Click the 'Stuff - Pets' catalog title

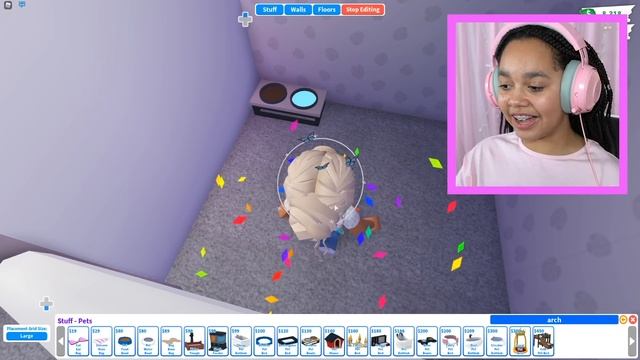[x=75, y=321]
